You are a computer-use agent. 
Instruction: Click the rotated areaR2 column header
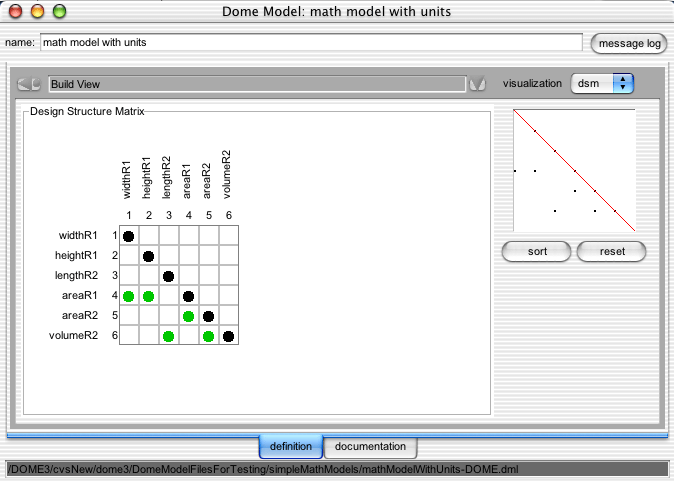coord(206,181)
